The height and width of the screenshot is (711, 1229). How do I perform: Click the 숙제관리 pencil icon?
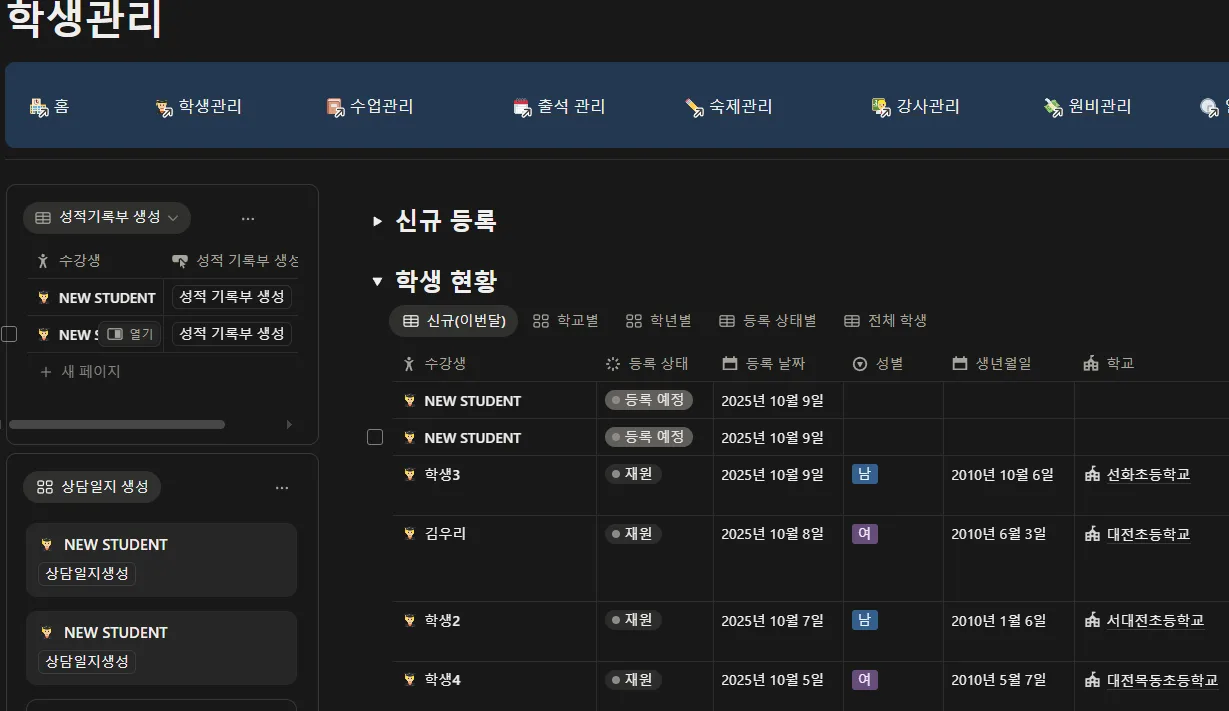[694, 107]
